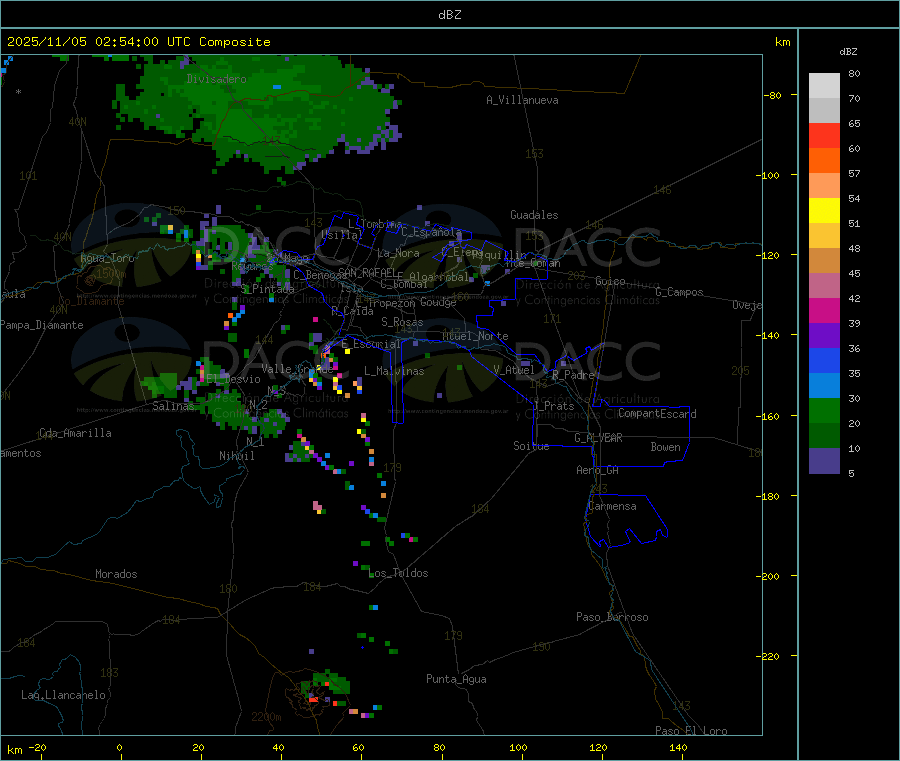900x761 pixels.
Task: Click the red storm cell near '2200m' contour
Action: [313, 699]
